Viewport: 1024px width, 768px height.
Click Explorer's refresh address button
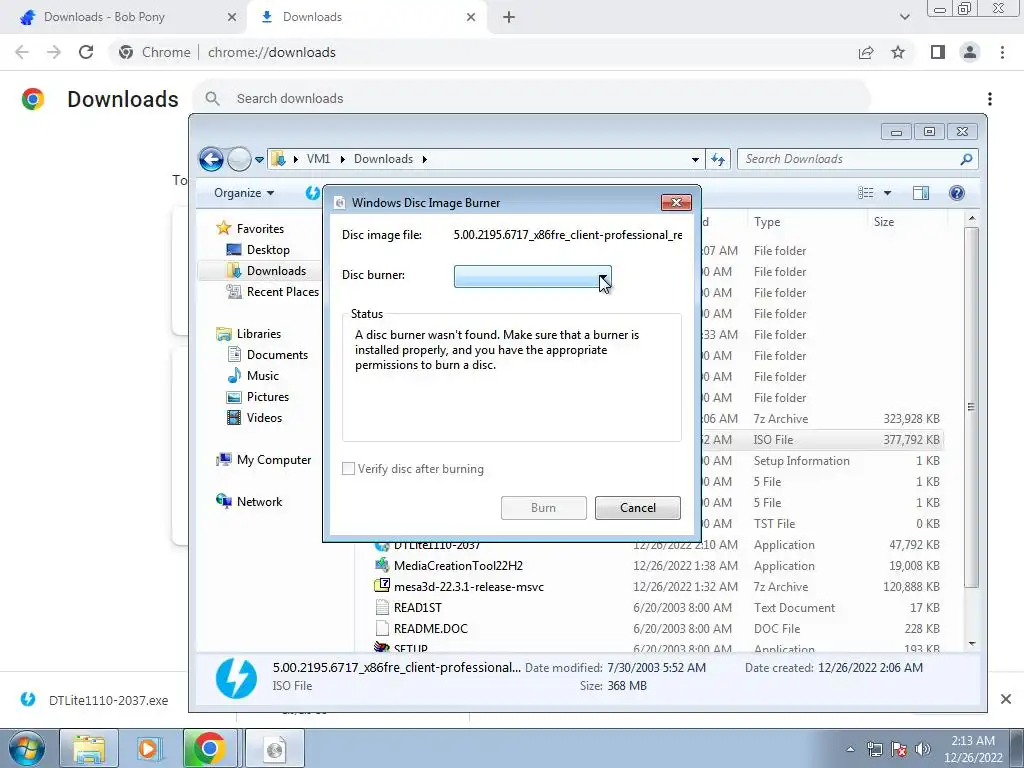click(x=718, y=159)
